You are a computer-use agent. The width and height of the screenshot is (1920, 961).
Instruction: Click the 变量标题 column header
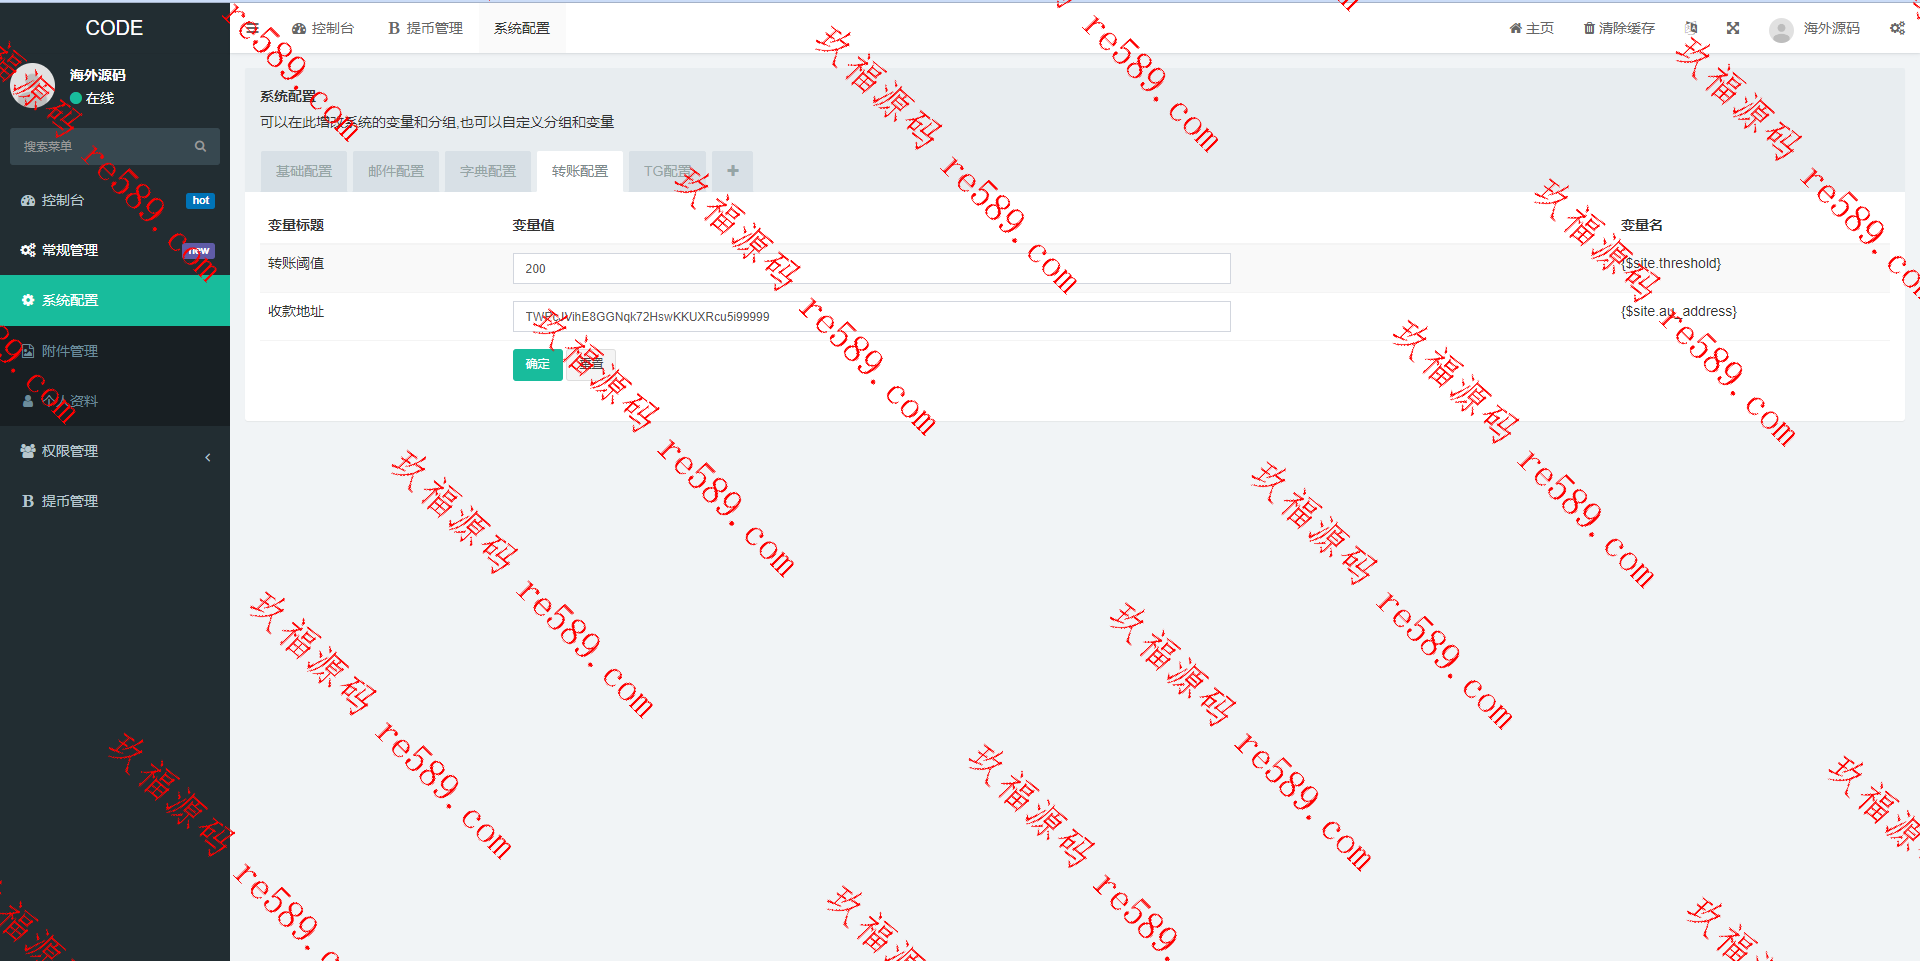[x=296, y=225]
